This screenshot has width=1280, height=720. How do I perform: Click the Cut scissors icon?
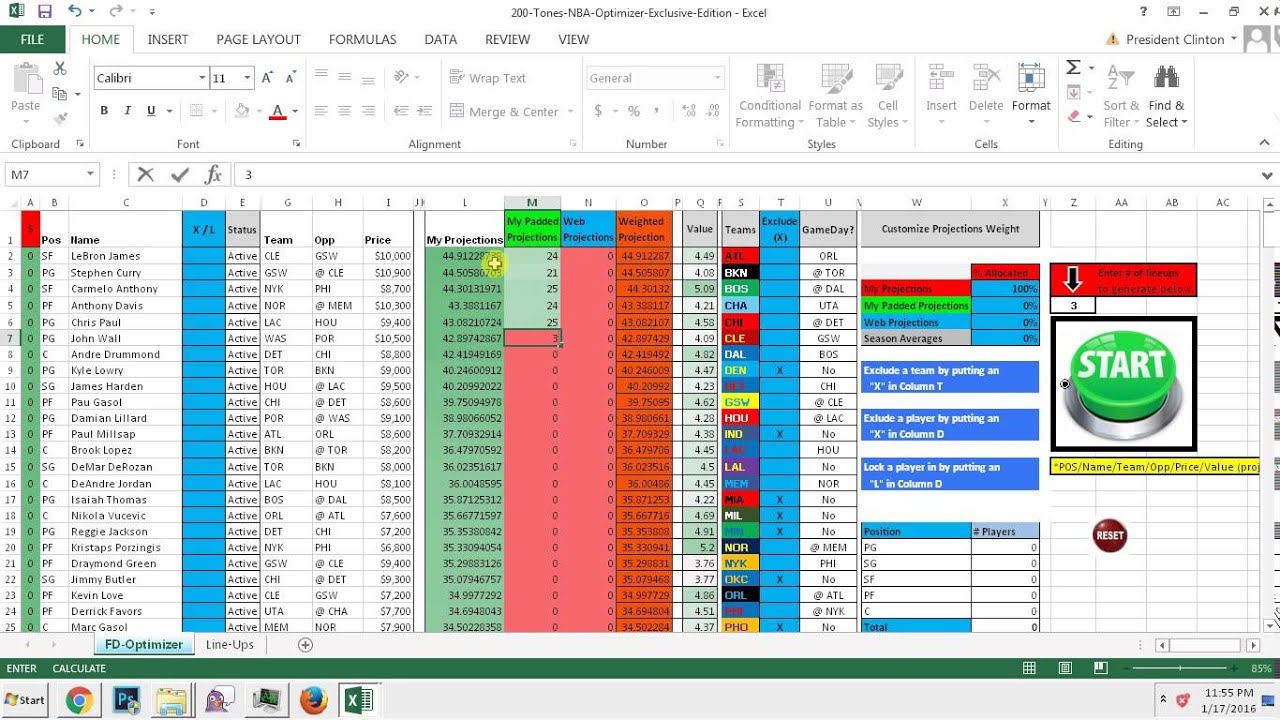coord(60,69)
